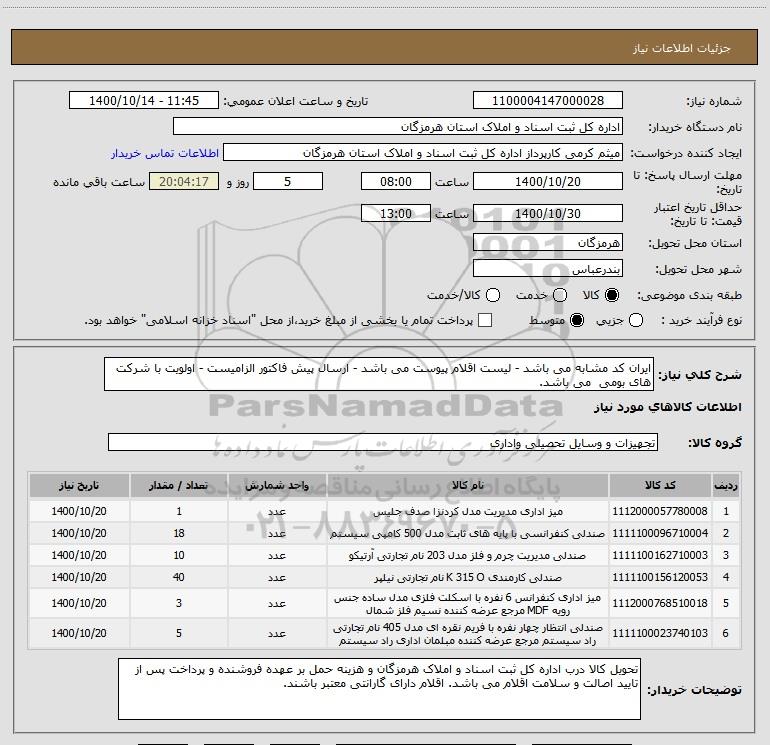Click item name میز اداری مدیریت مدل کردنزا
The height and width of the screenshot is (745, 770).
pos(468,512)
